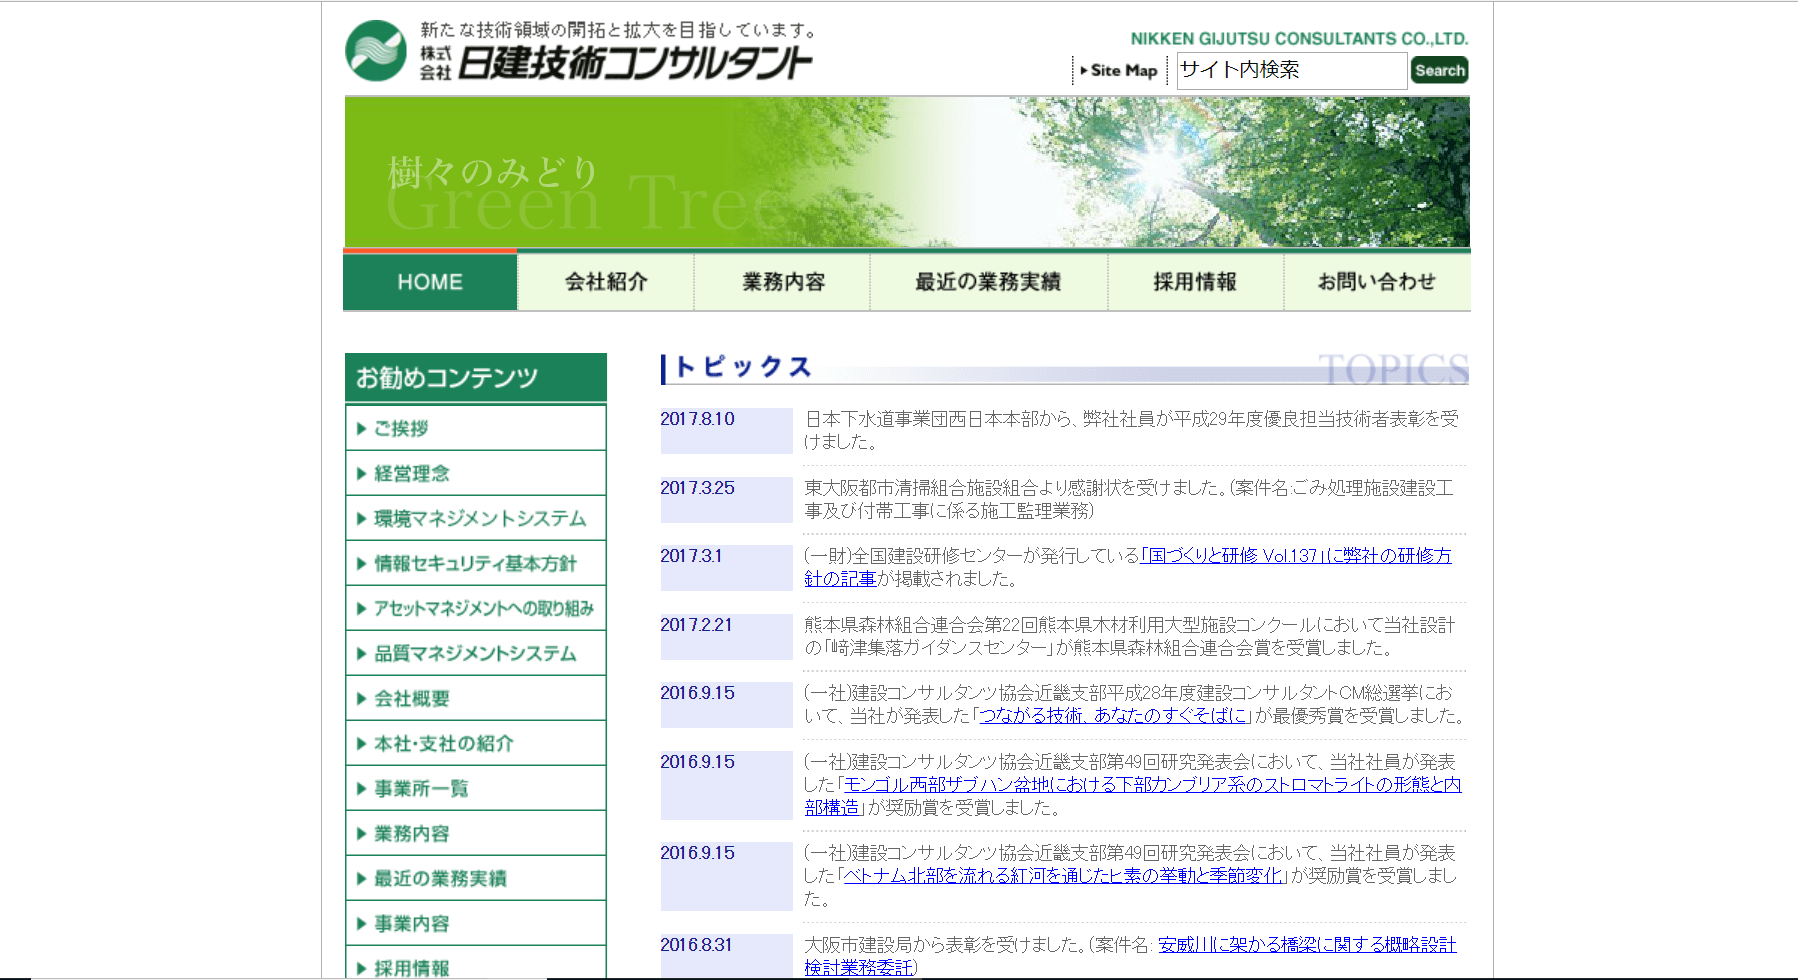Screen dimensions: 1798x980
Task: Open the 最近の業務実績 navigation tab
Action: point(988,282)
